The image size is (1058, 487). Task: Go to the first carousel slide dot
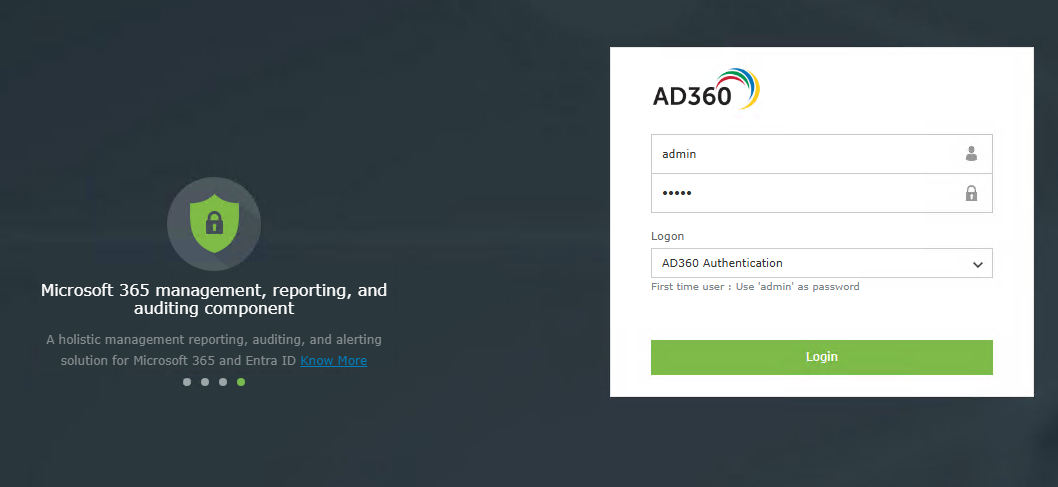[187, 382]
